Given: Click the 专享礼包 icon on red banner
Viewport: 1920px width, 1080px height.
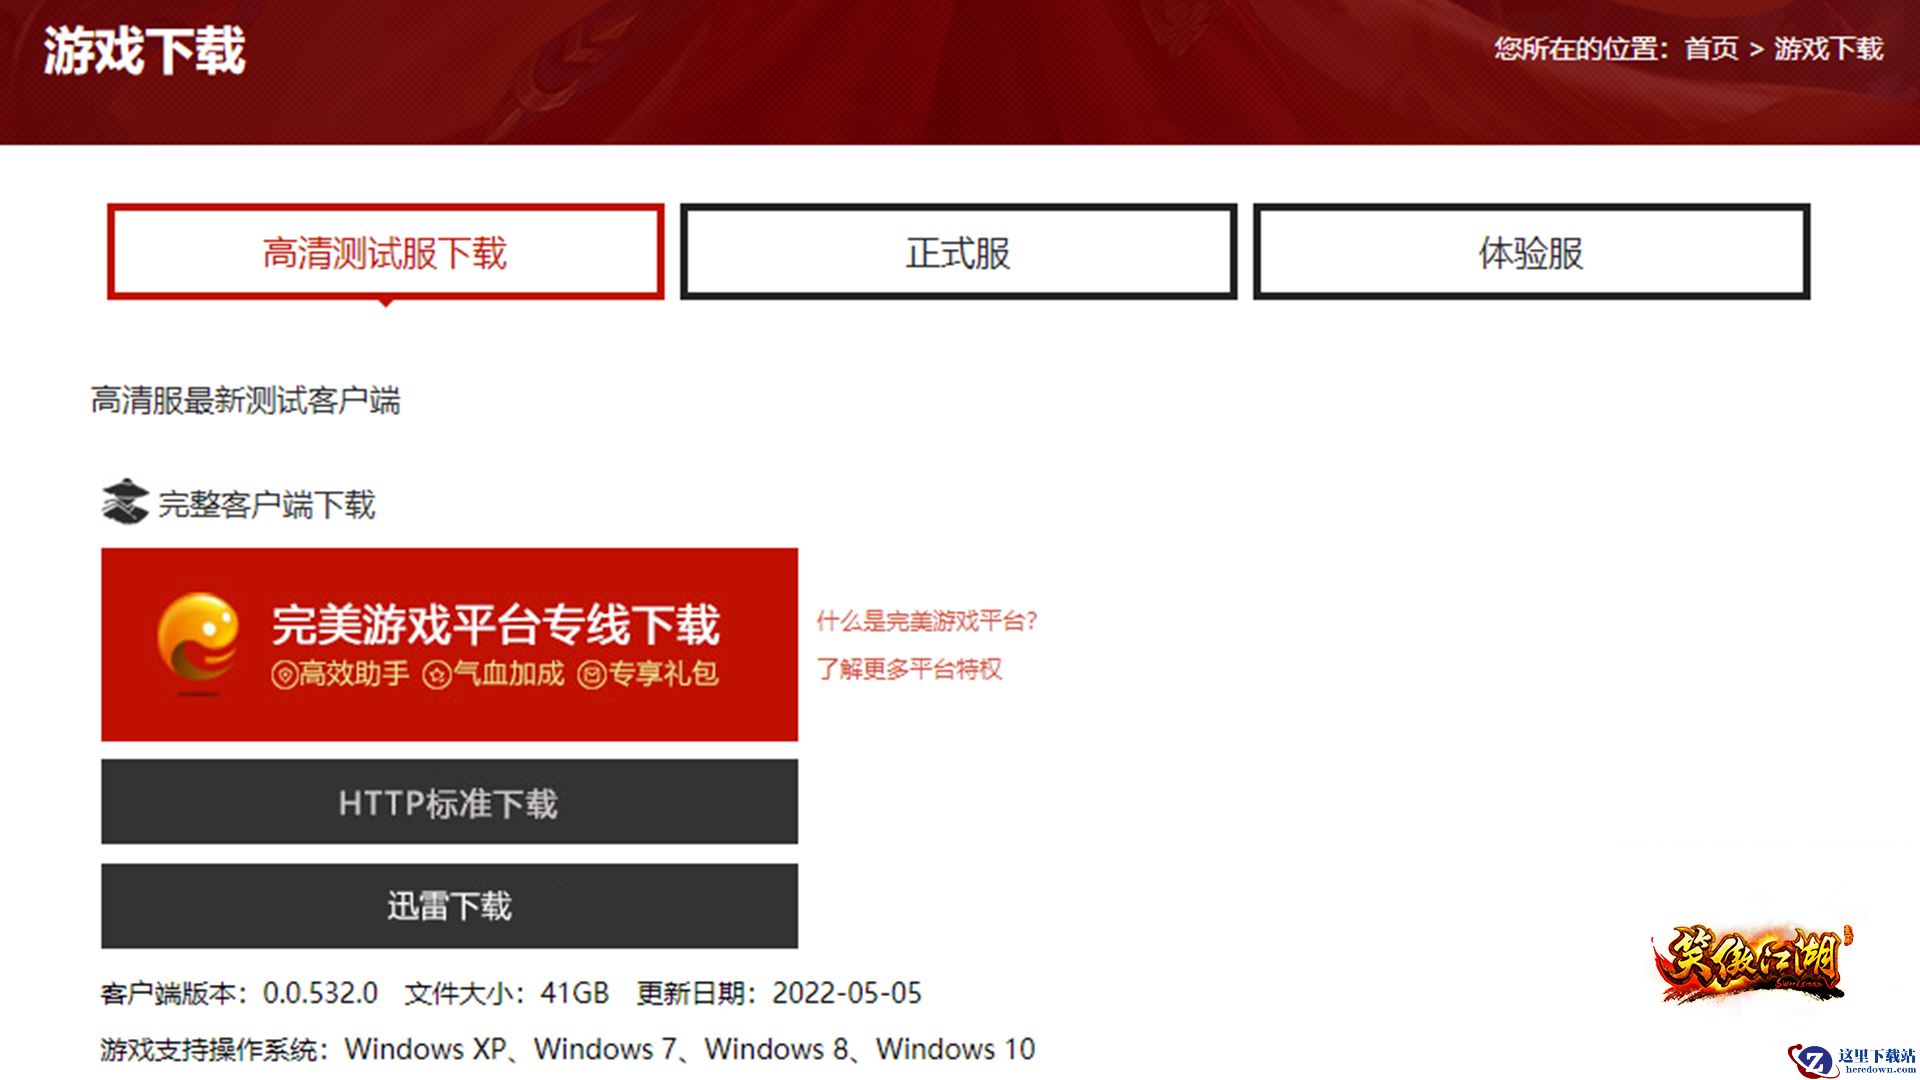Looking at the screenshot, I should [x=591, y=676].
